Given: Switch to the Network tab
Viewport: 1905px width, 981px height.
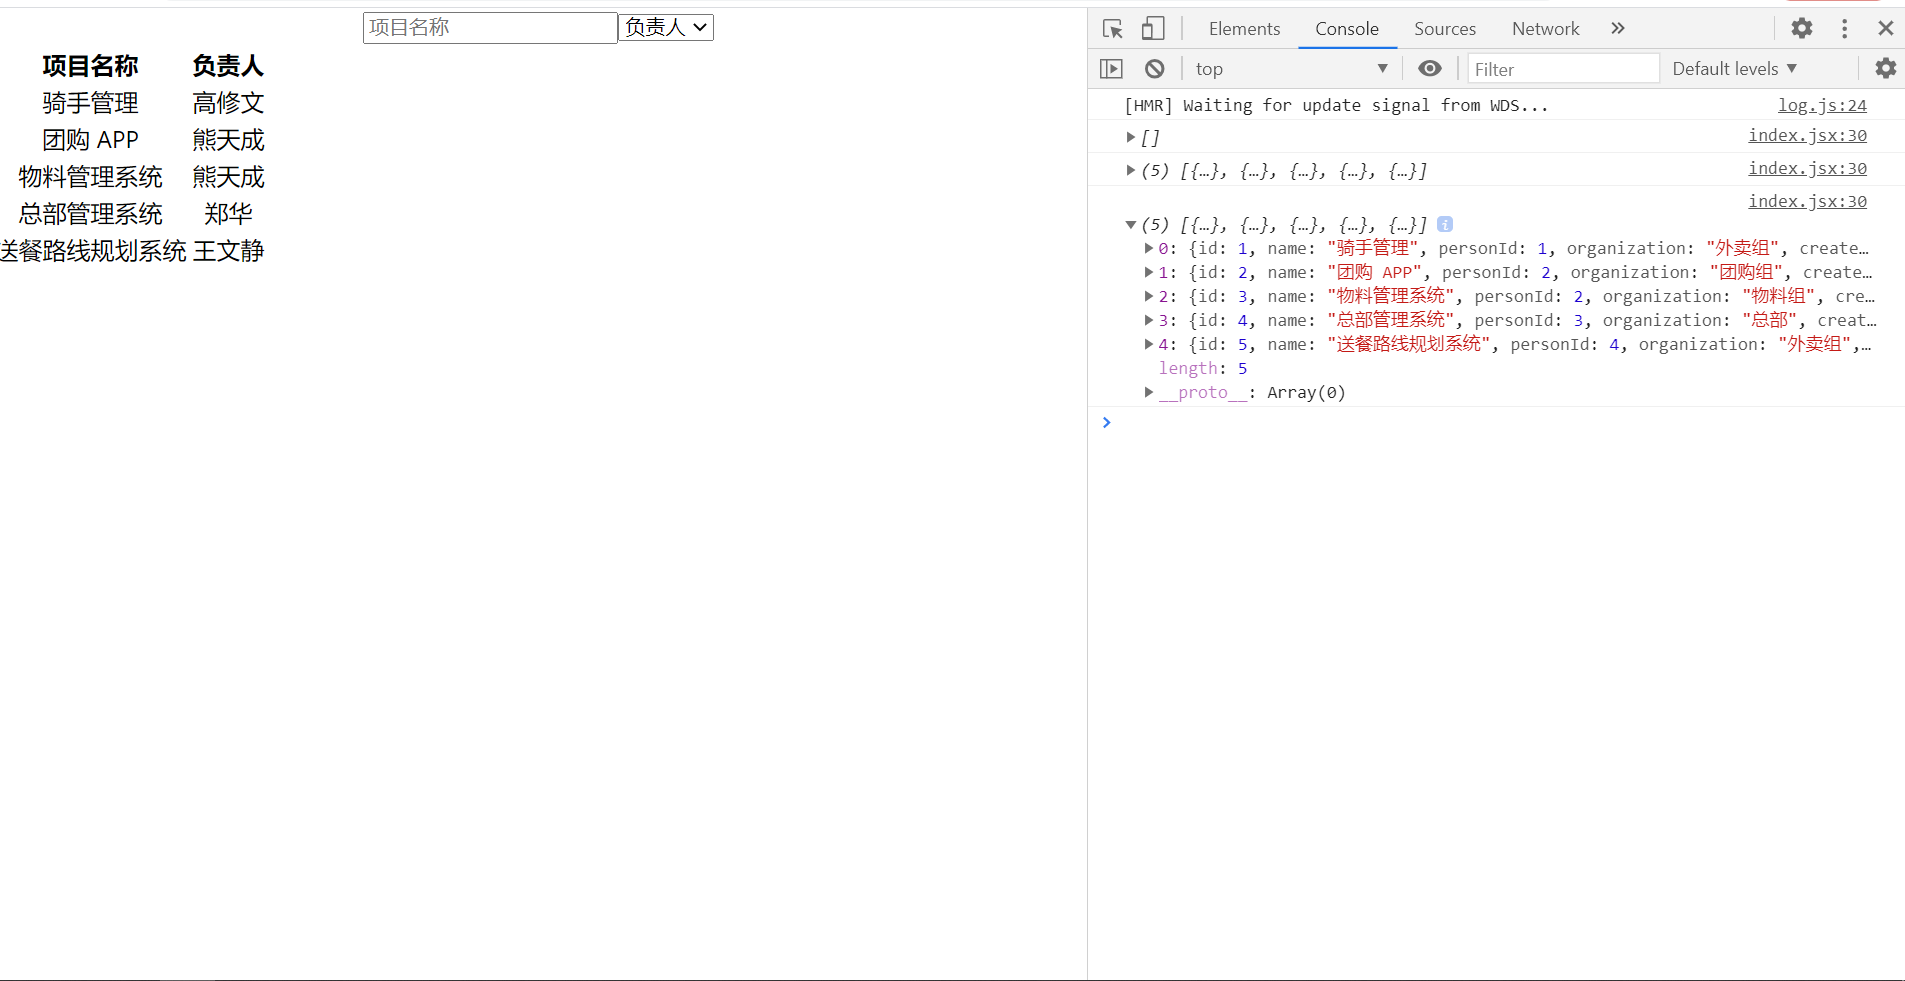Looking at the screenshot, I should (1545, 29).
